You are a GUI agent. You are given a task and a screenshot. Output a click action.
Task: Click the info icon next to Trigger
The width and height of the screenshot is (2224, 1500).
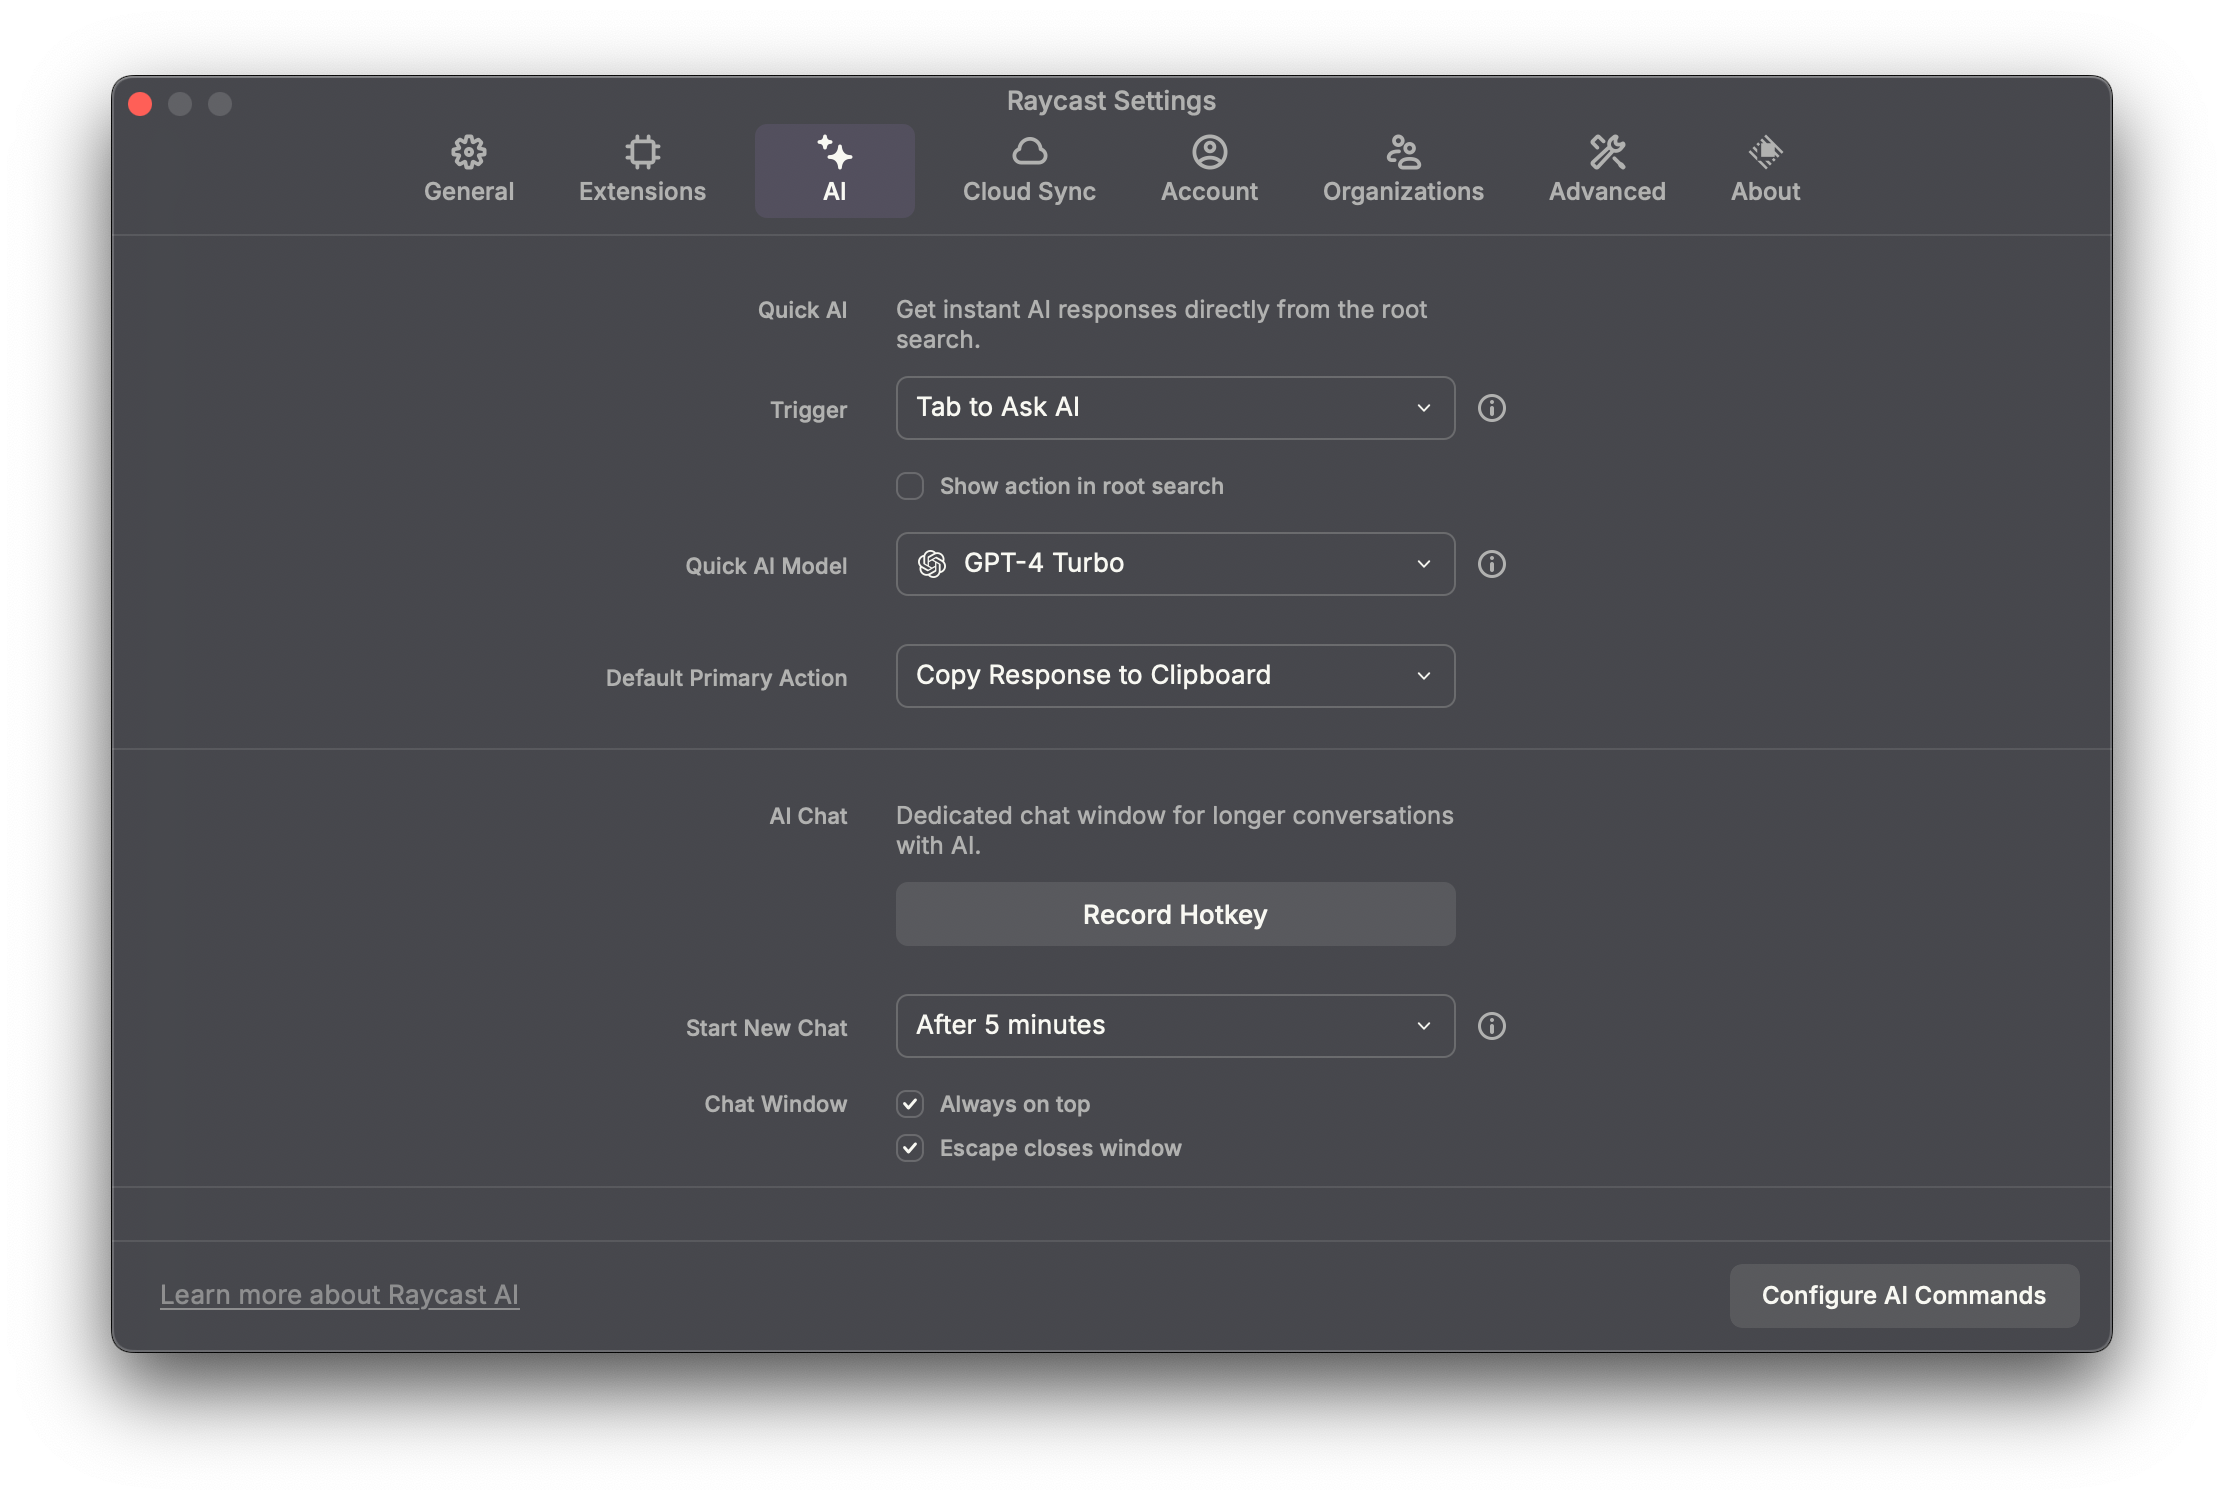click(x=1491, y=408)
